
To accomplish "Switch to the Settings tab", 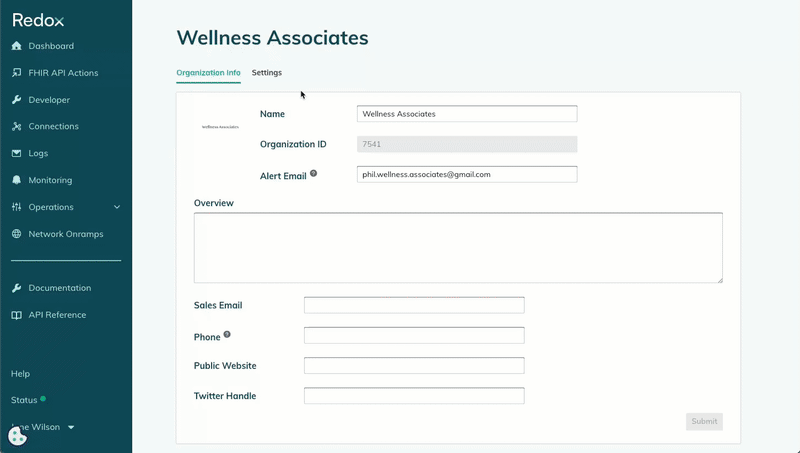I will click(x=266, y=72).
